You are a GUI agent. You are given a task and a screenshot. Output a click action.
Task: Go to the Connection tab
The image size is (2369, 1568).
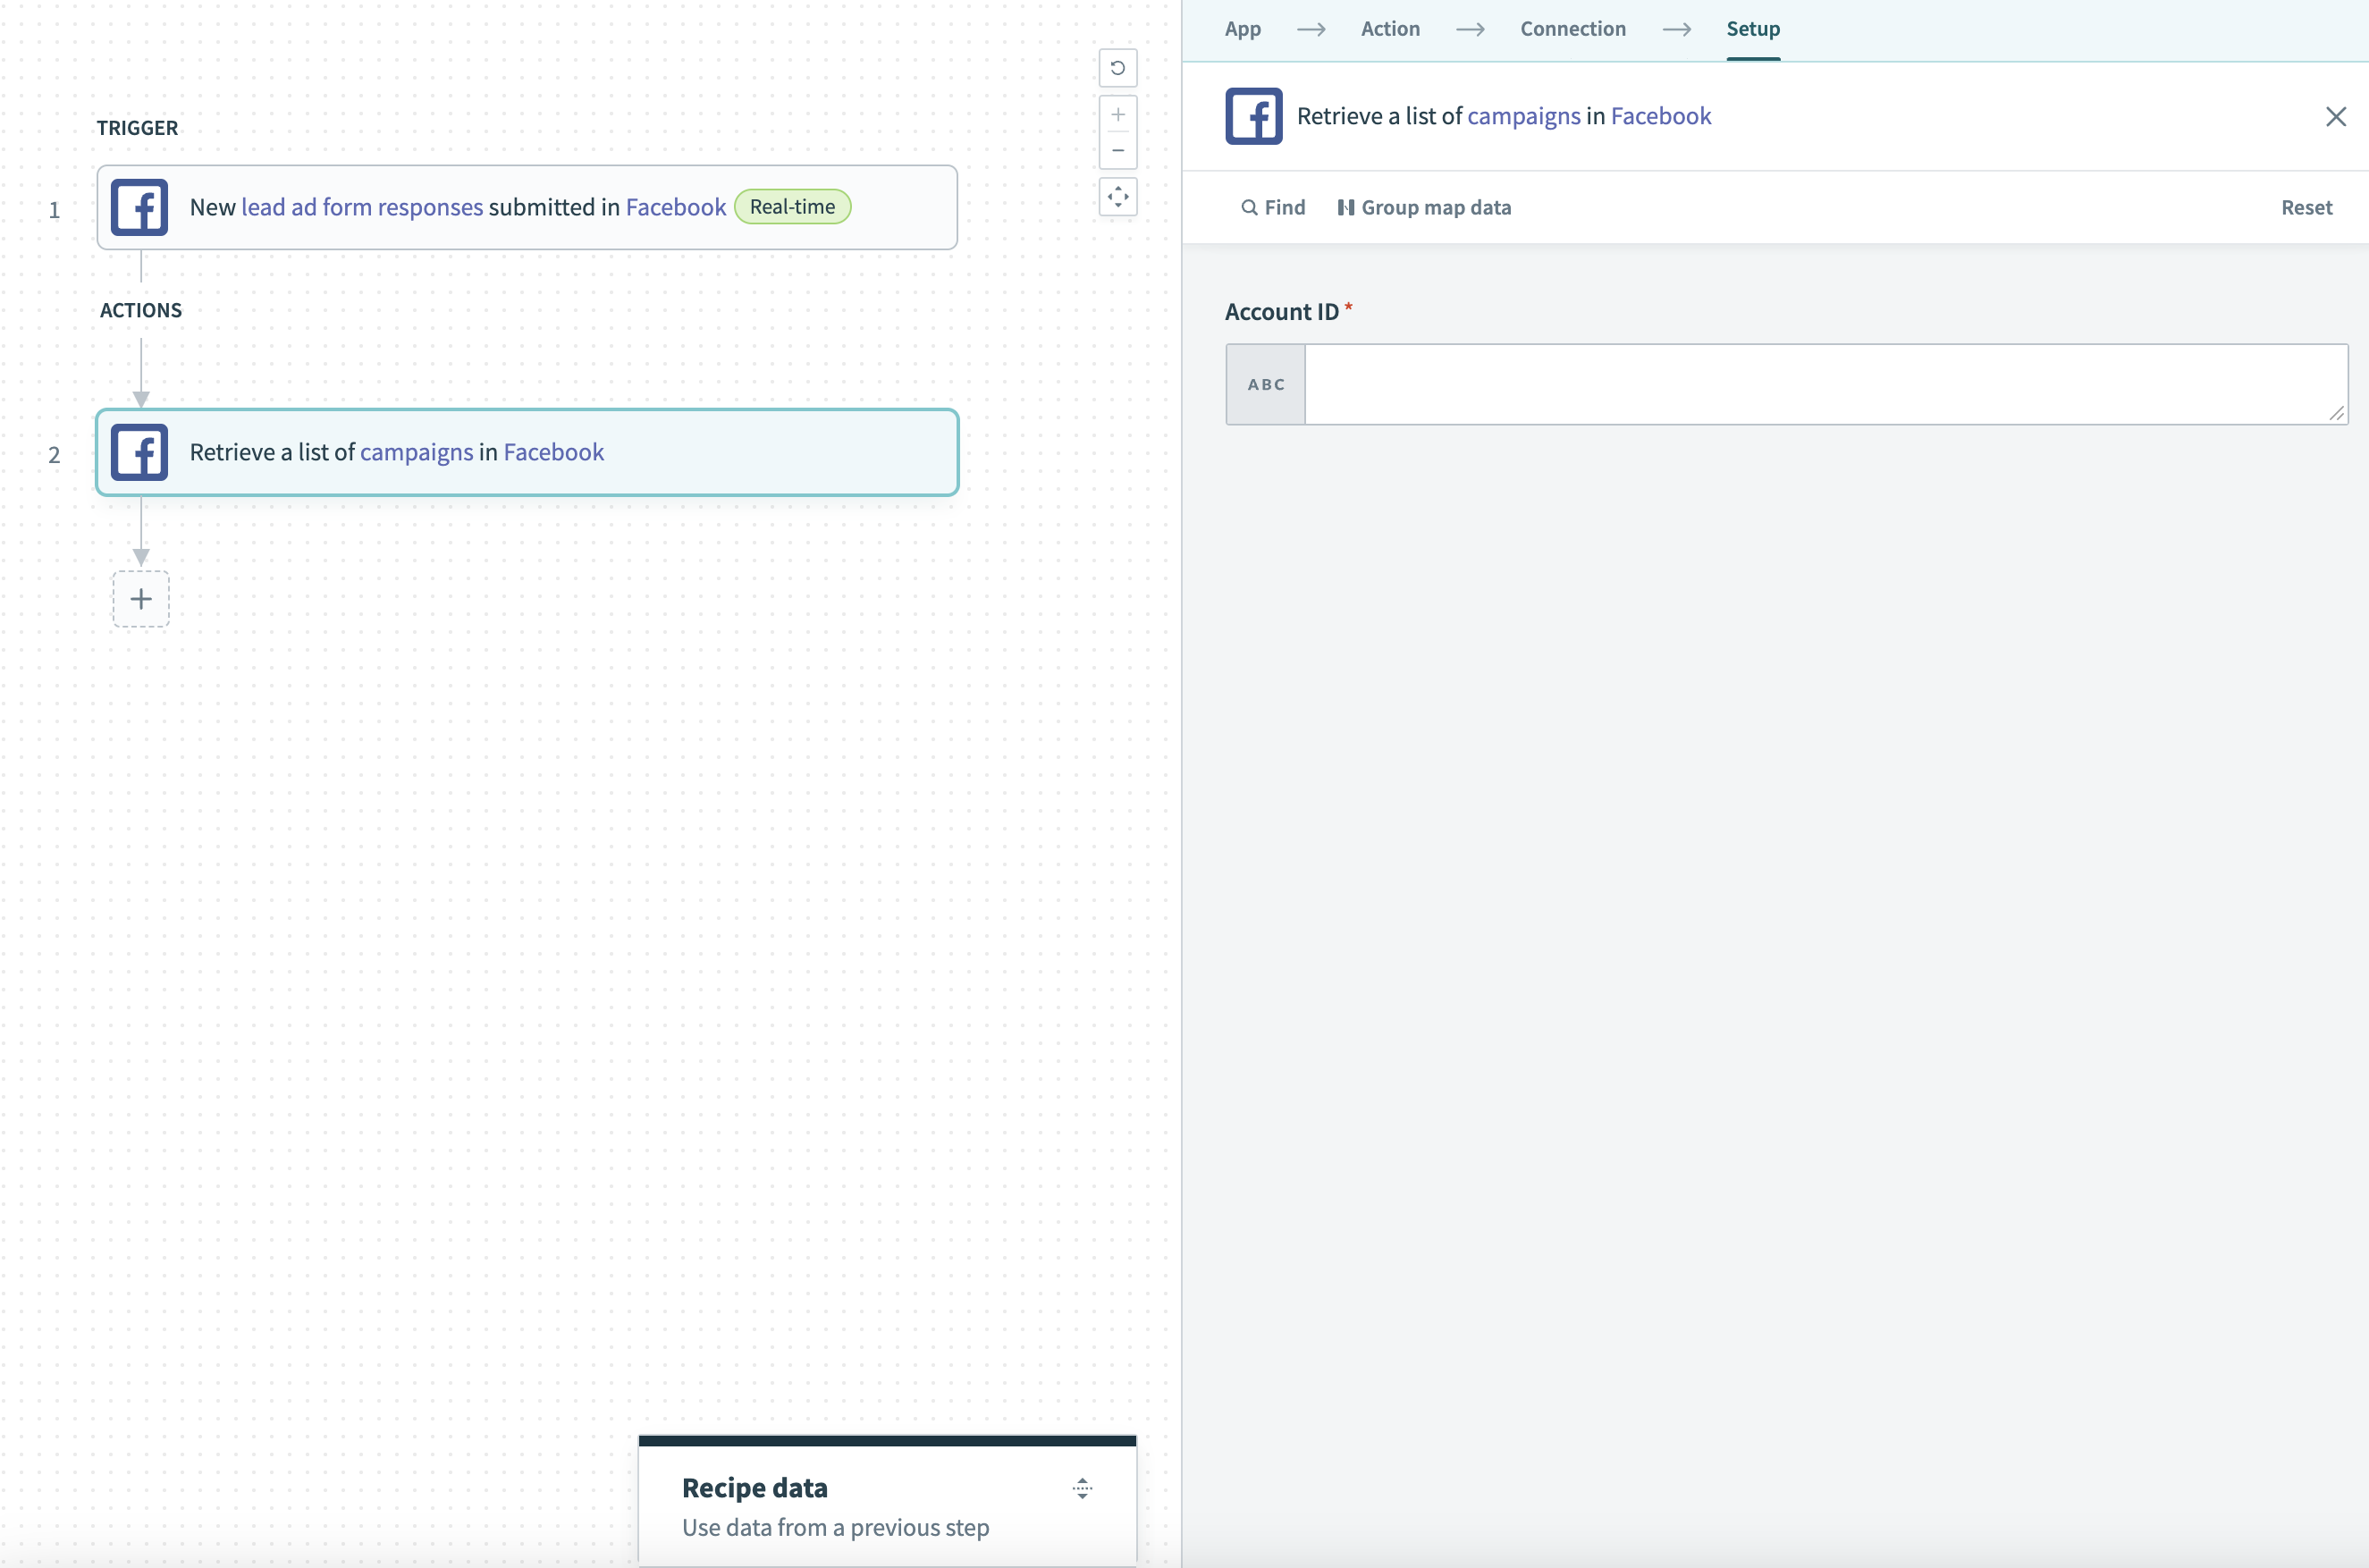point(1572,29)
